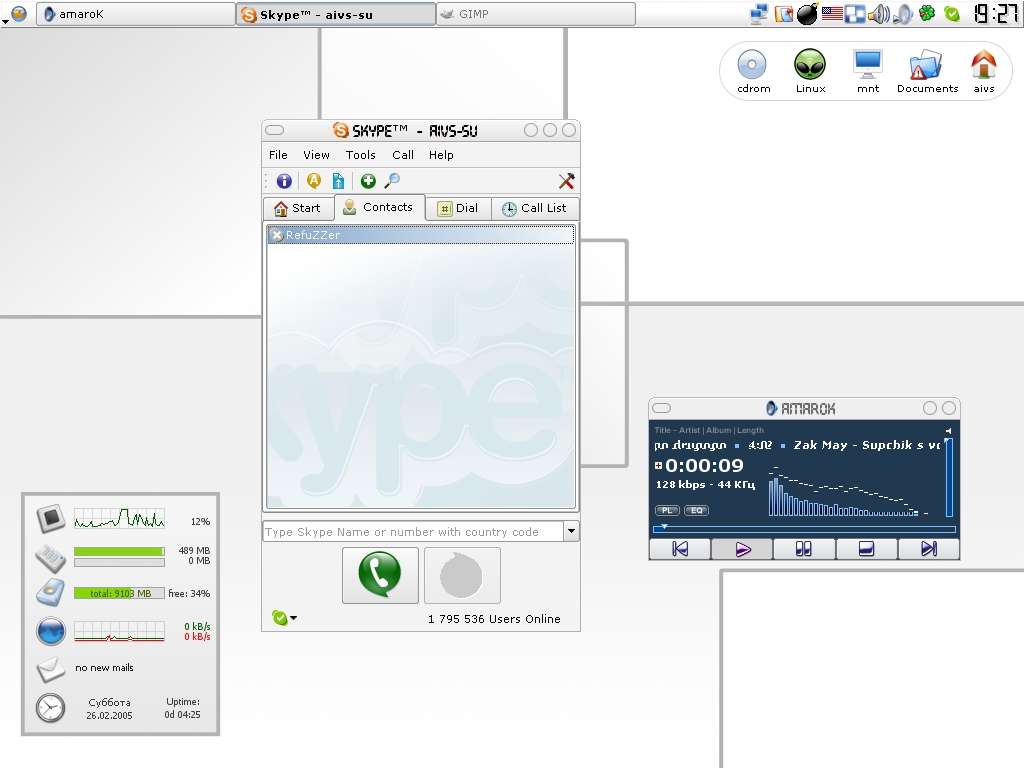Viewport: 1024px width, 768px height.
Task: Click the Skype green check tray icon
Action: click(x=952, y=14)
